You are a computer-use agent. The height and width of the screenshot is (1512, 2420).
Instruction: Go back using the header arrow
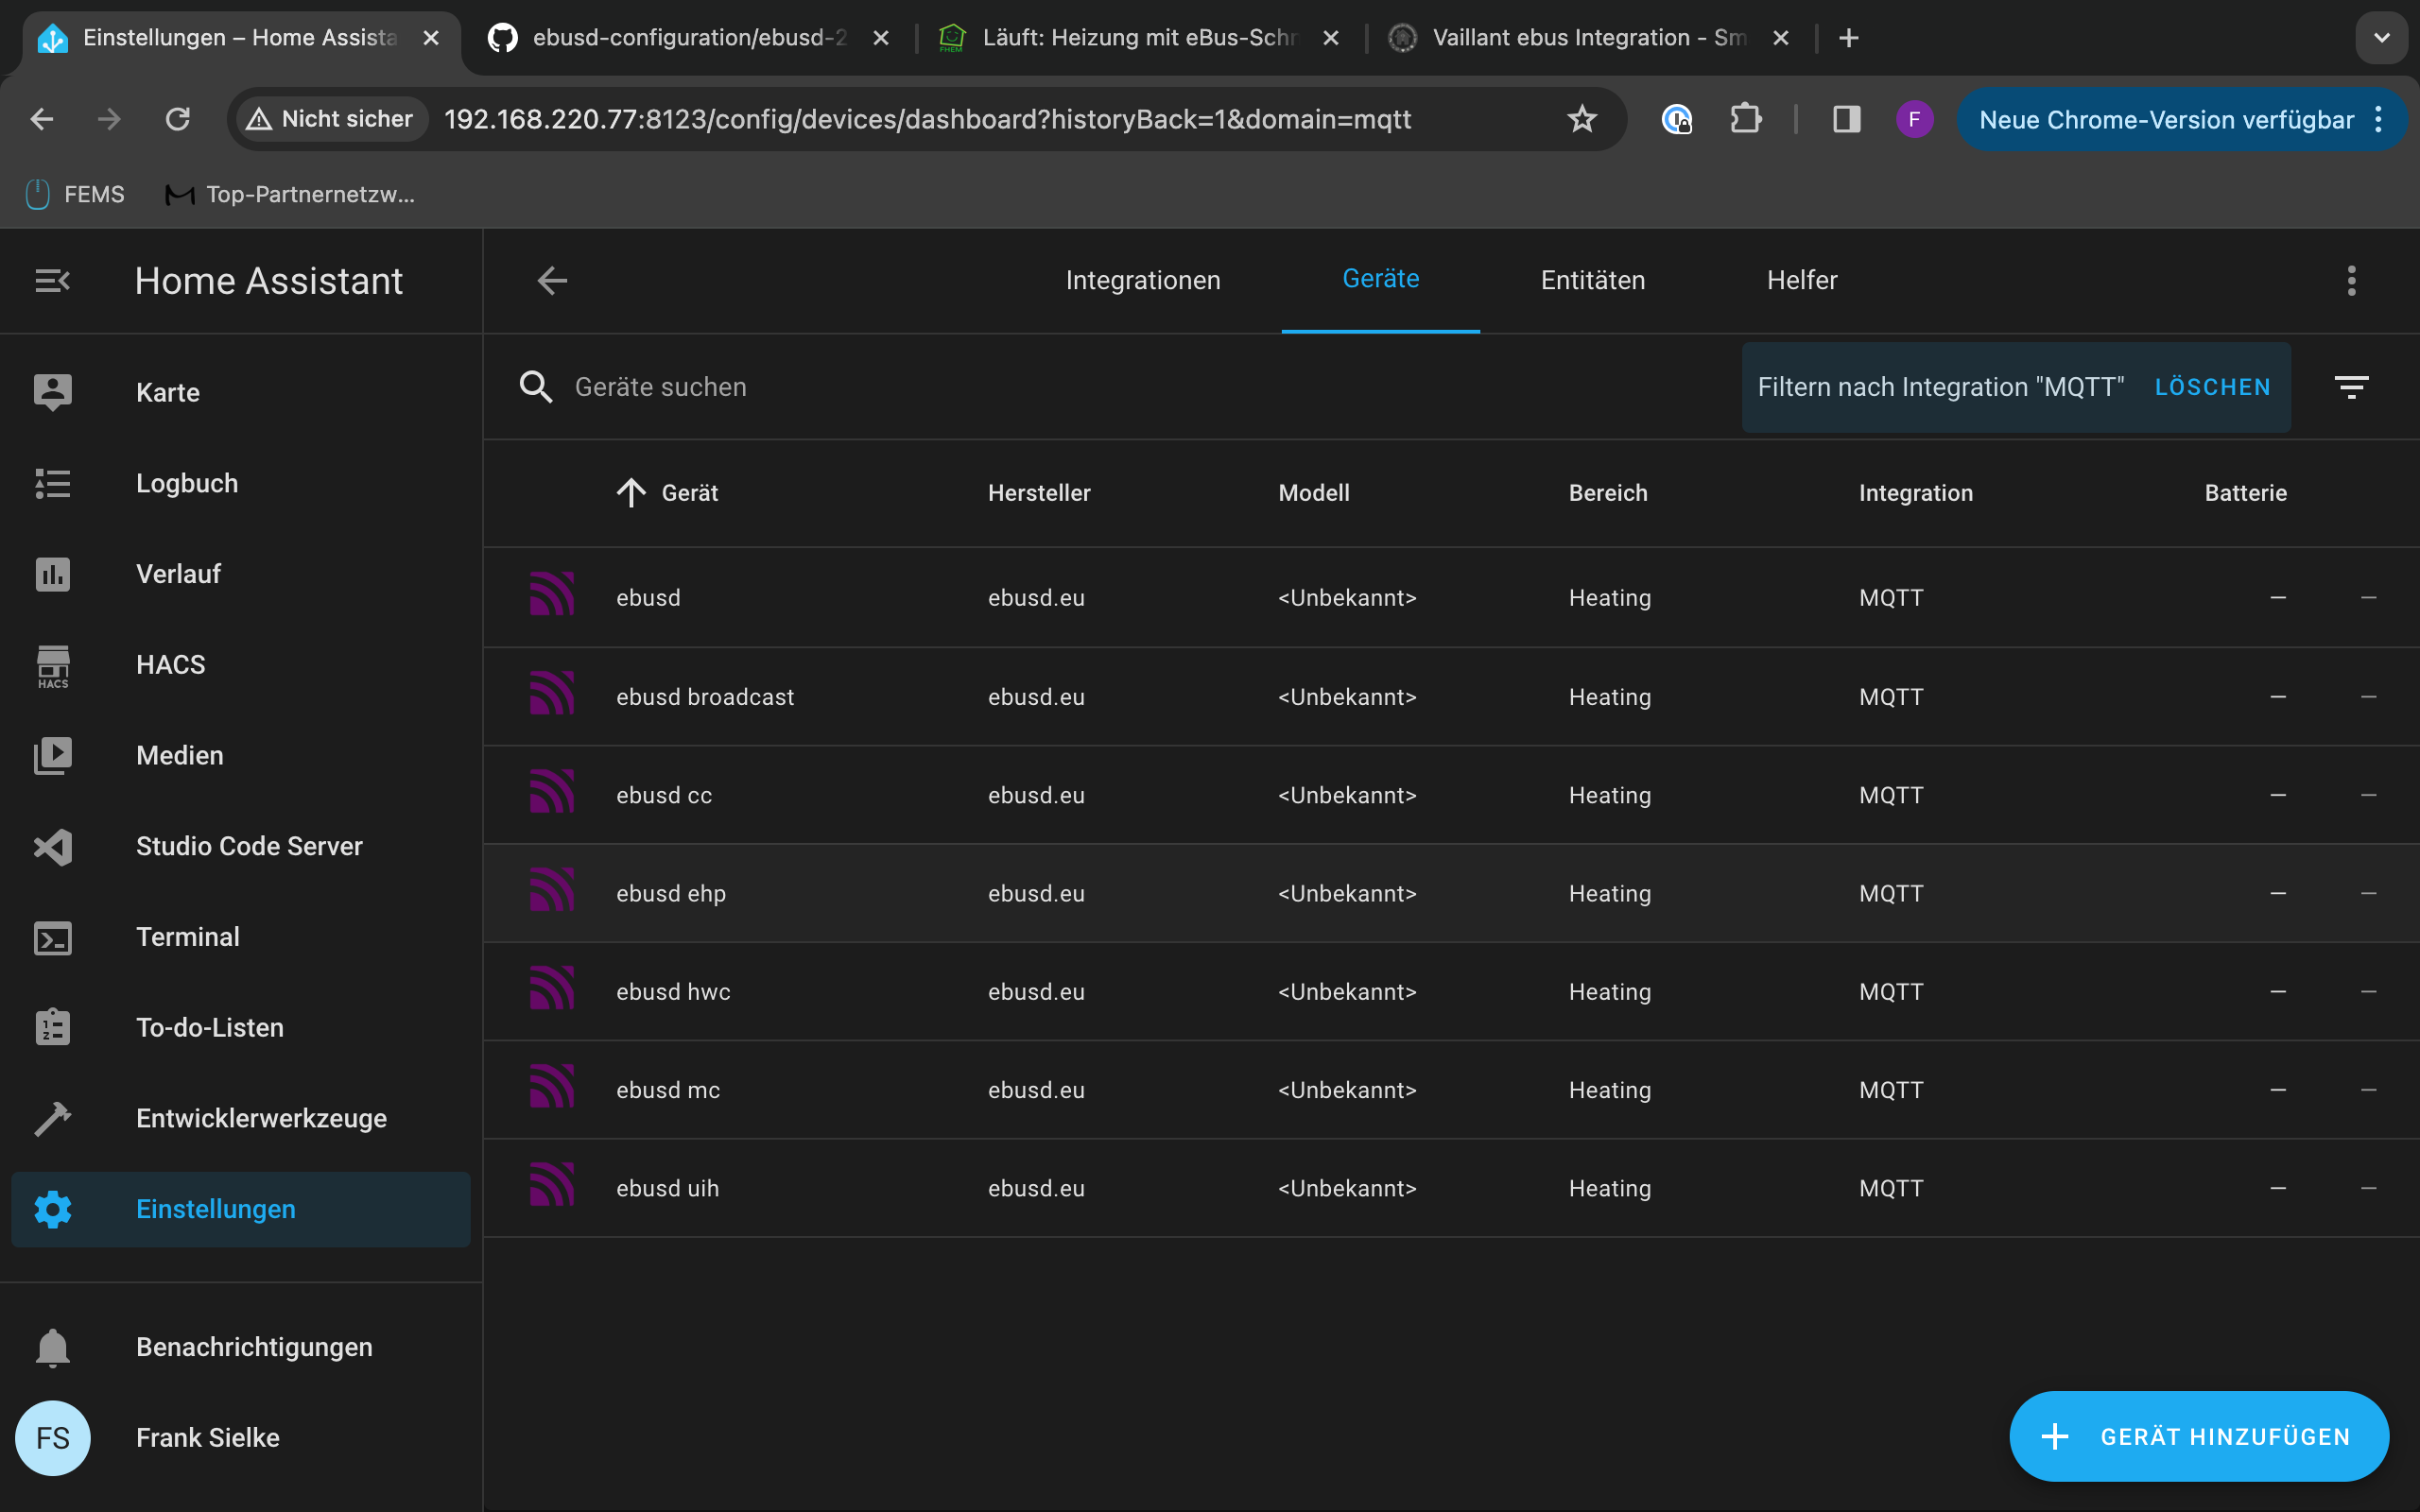click(552, 281)
